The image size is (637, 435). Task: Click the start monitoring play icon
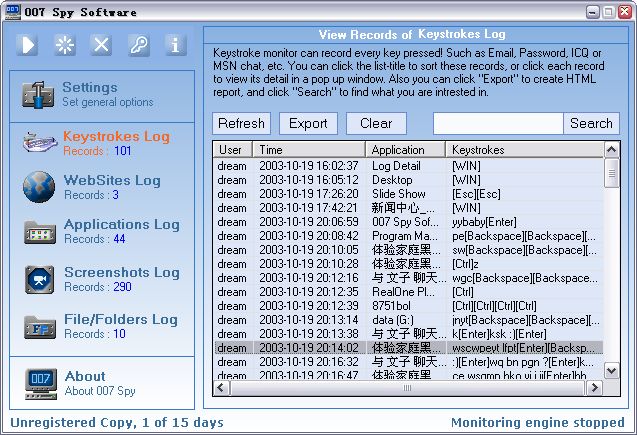point(28,45)
